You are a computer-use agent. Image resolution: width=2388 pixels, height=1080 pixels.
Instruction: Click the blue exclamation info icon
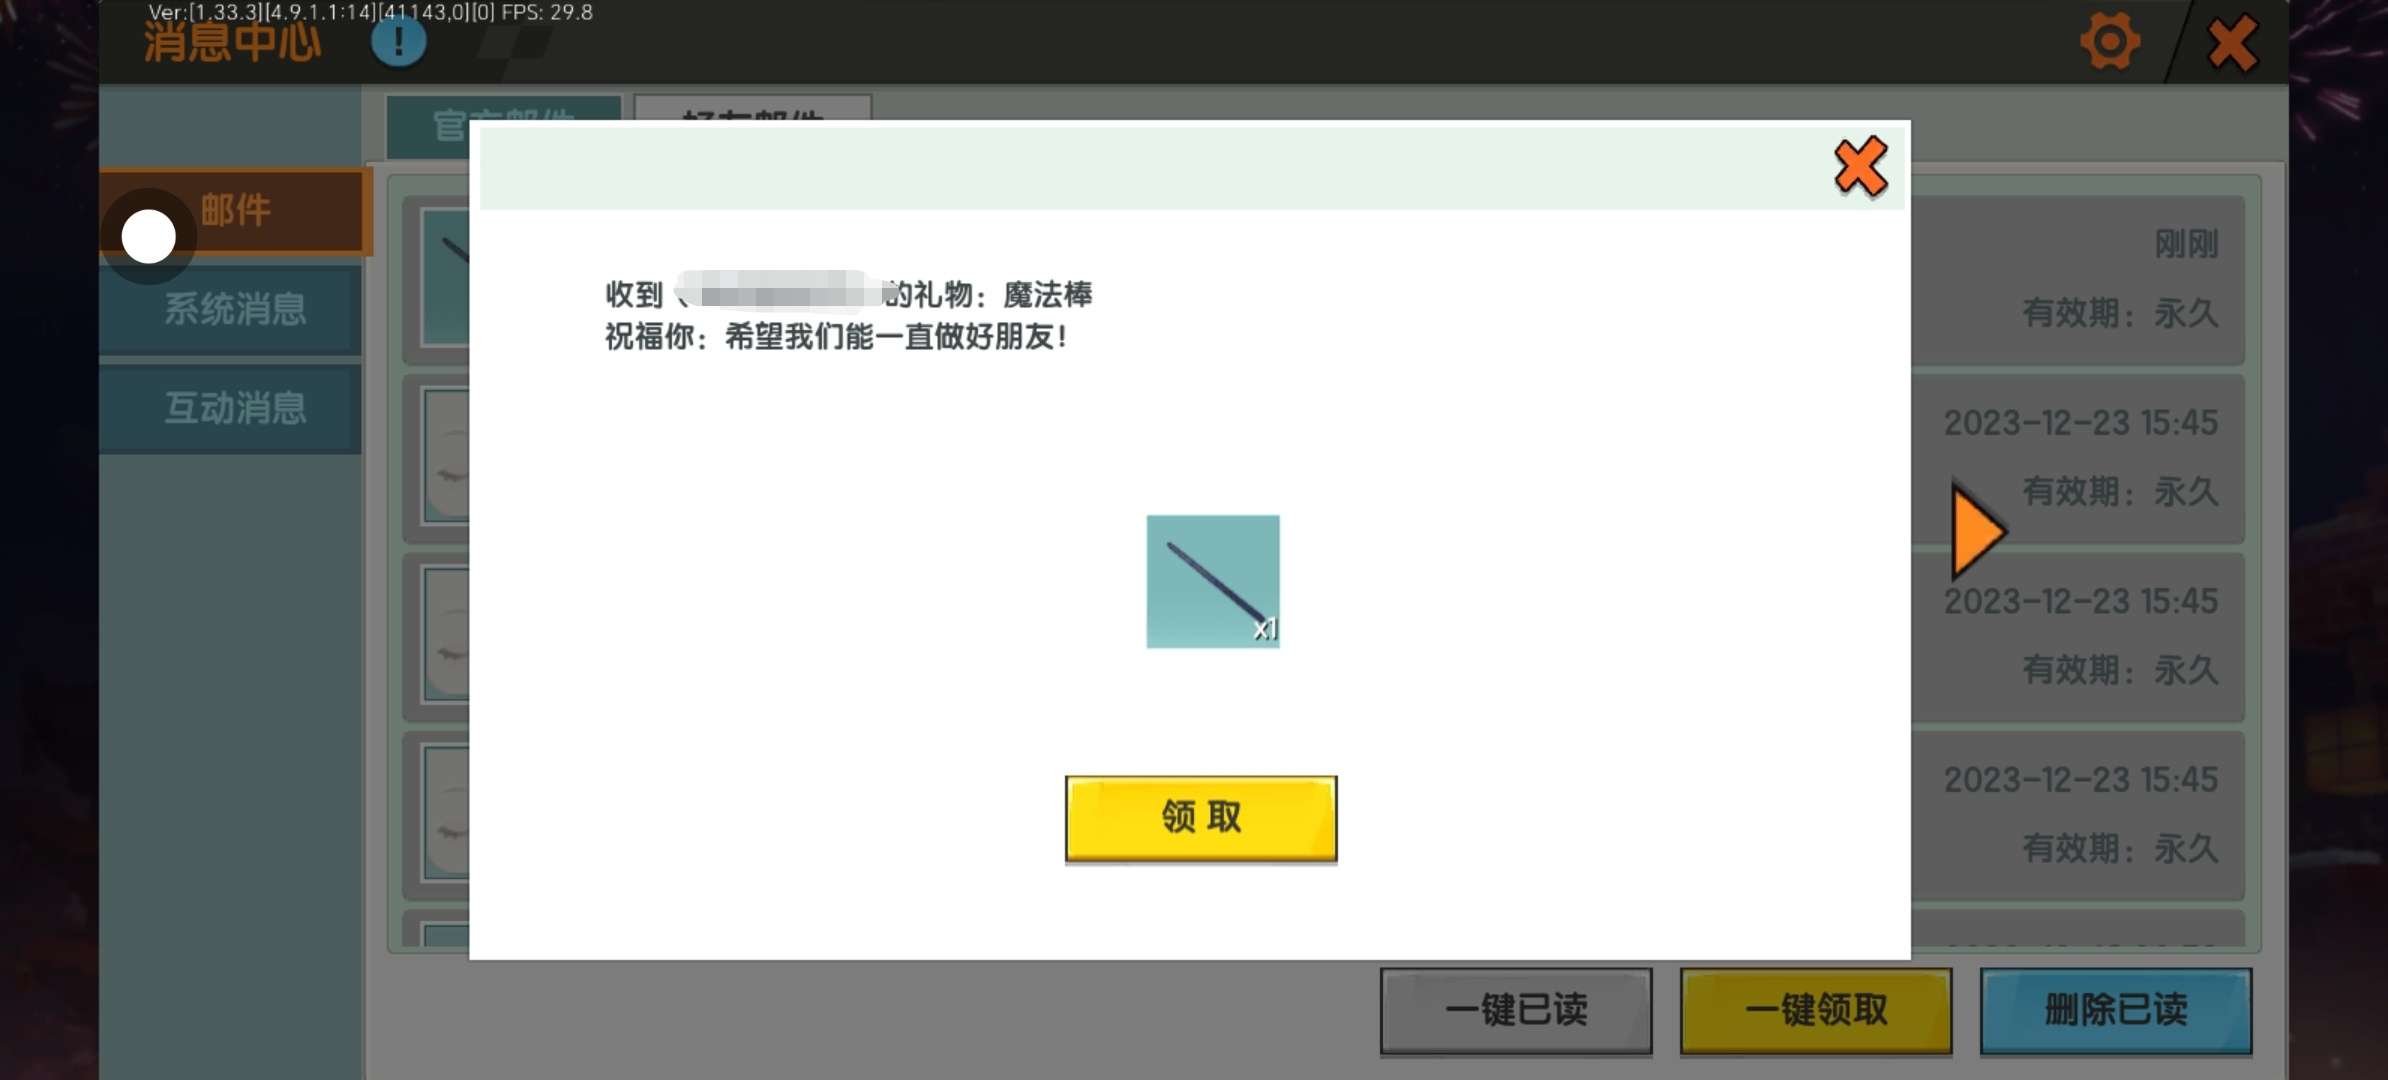398,42
